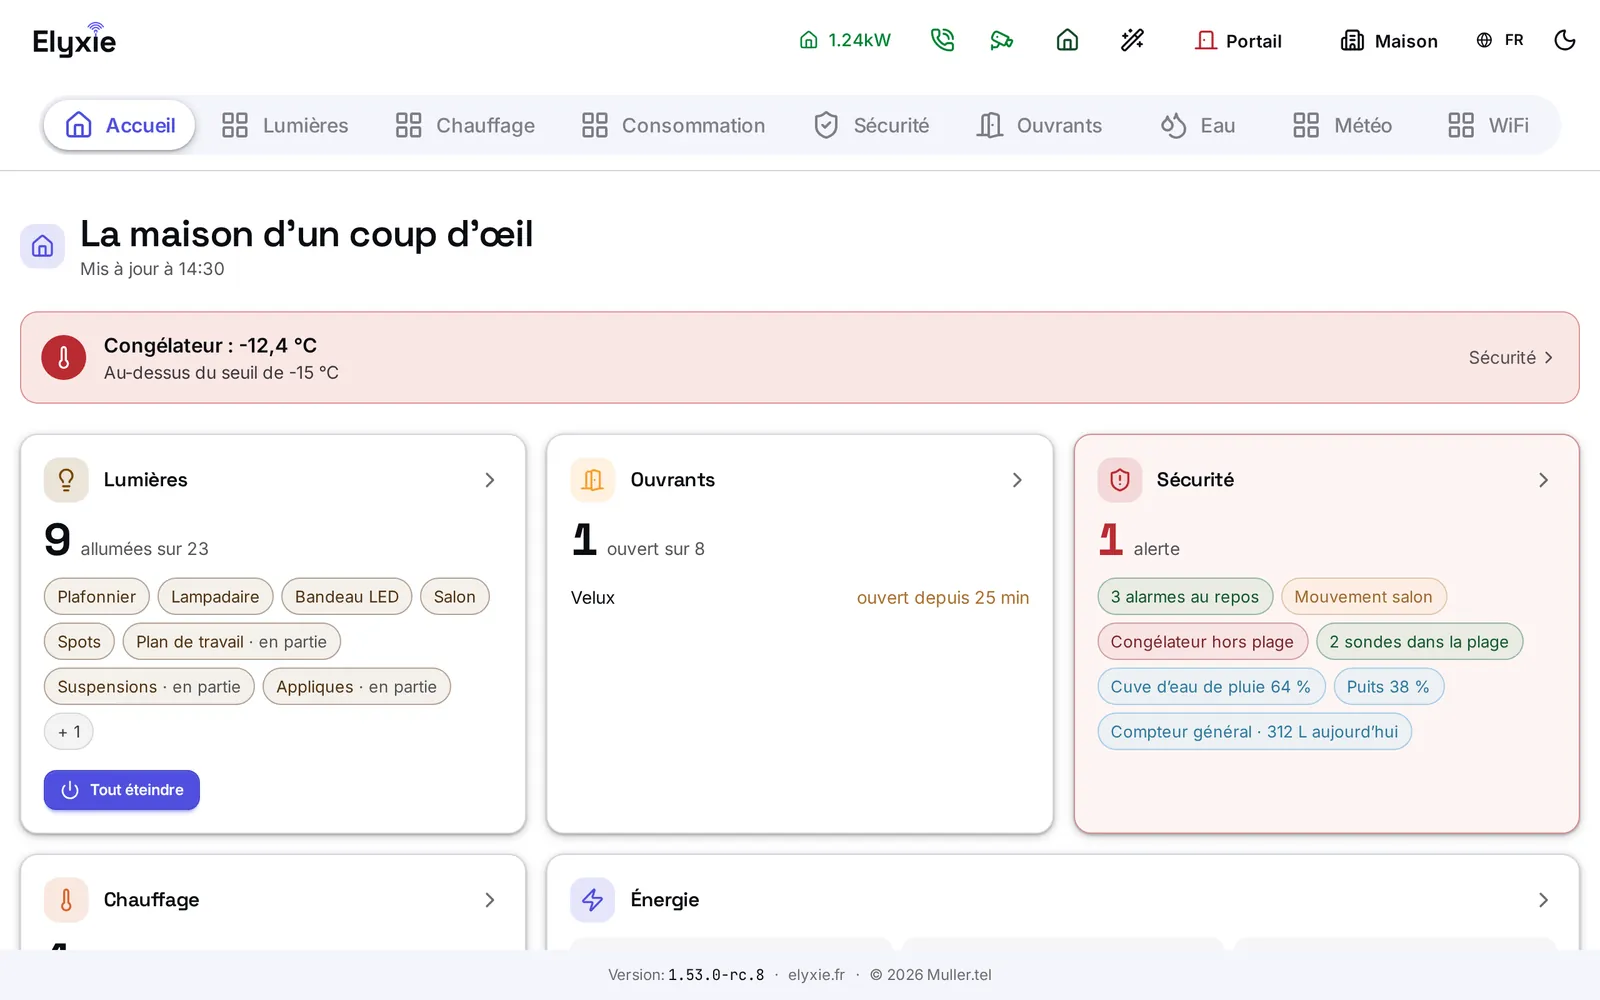This screenshot has height=1000, width=1600.
Task: Open the Maison selector
Action: pos(1389,40)
